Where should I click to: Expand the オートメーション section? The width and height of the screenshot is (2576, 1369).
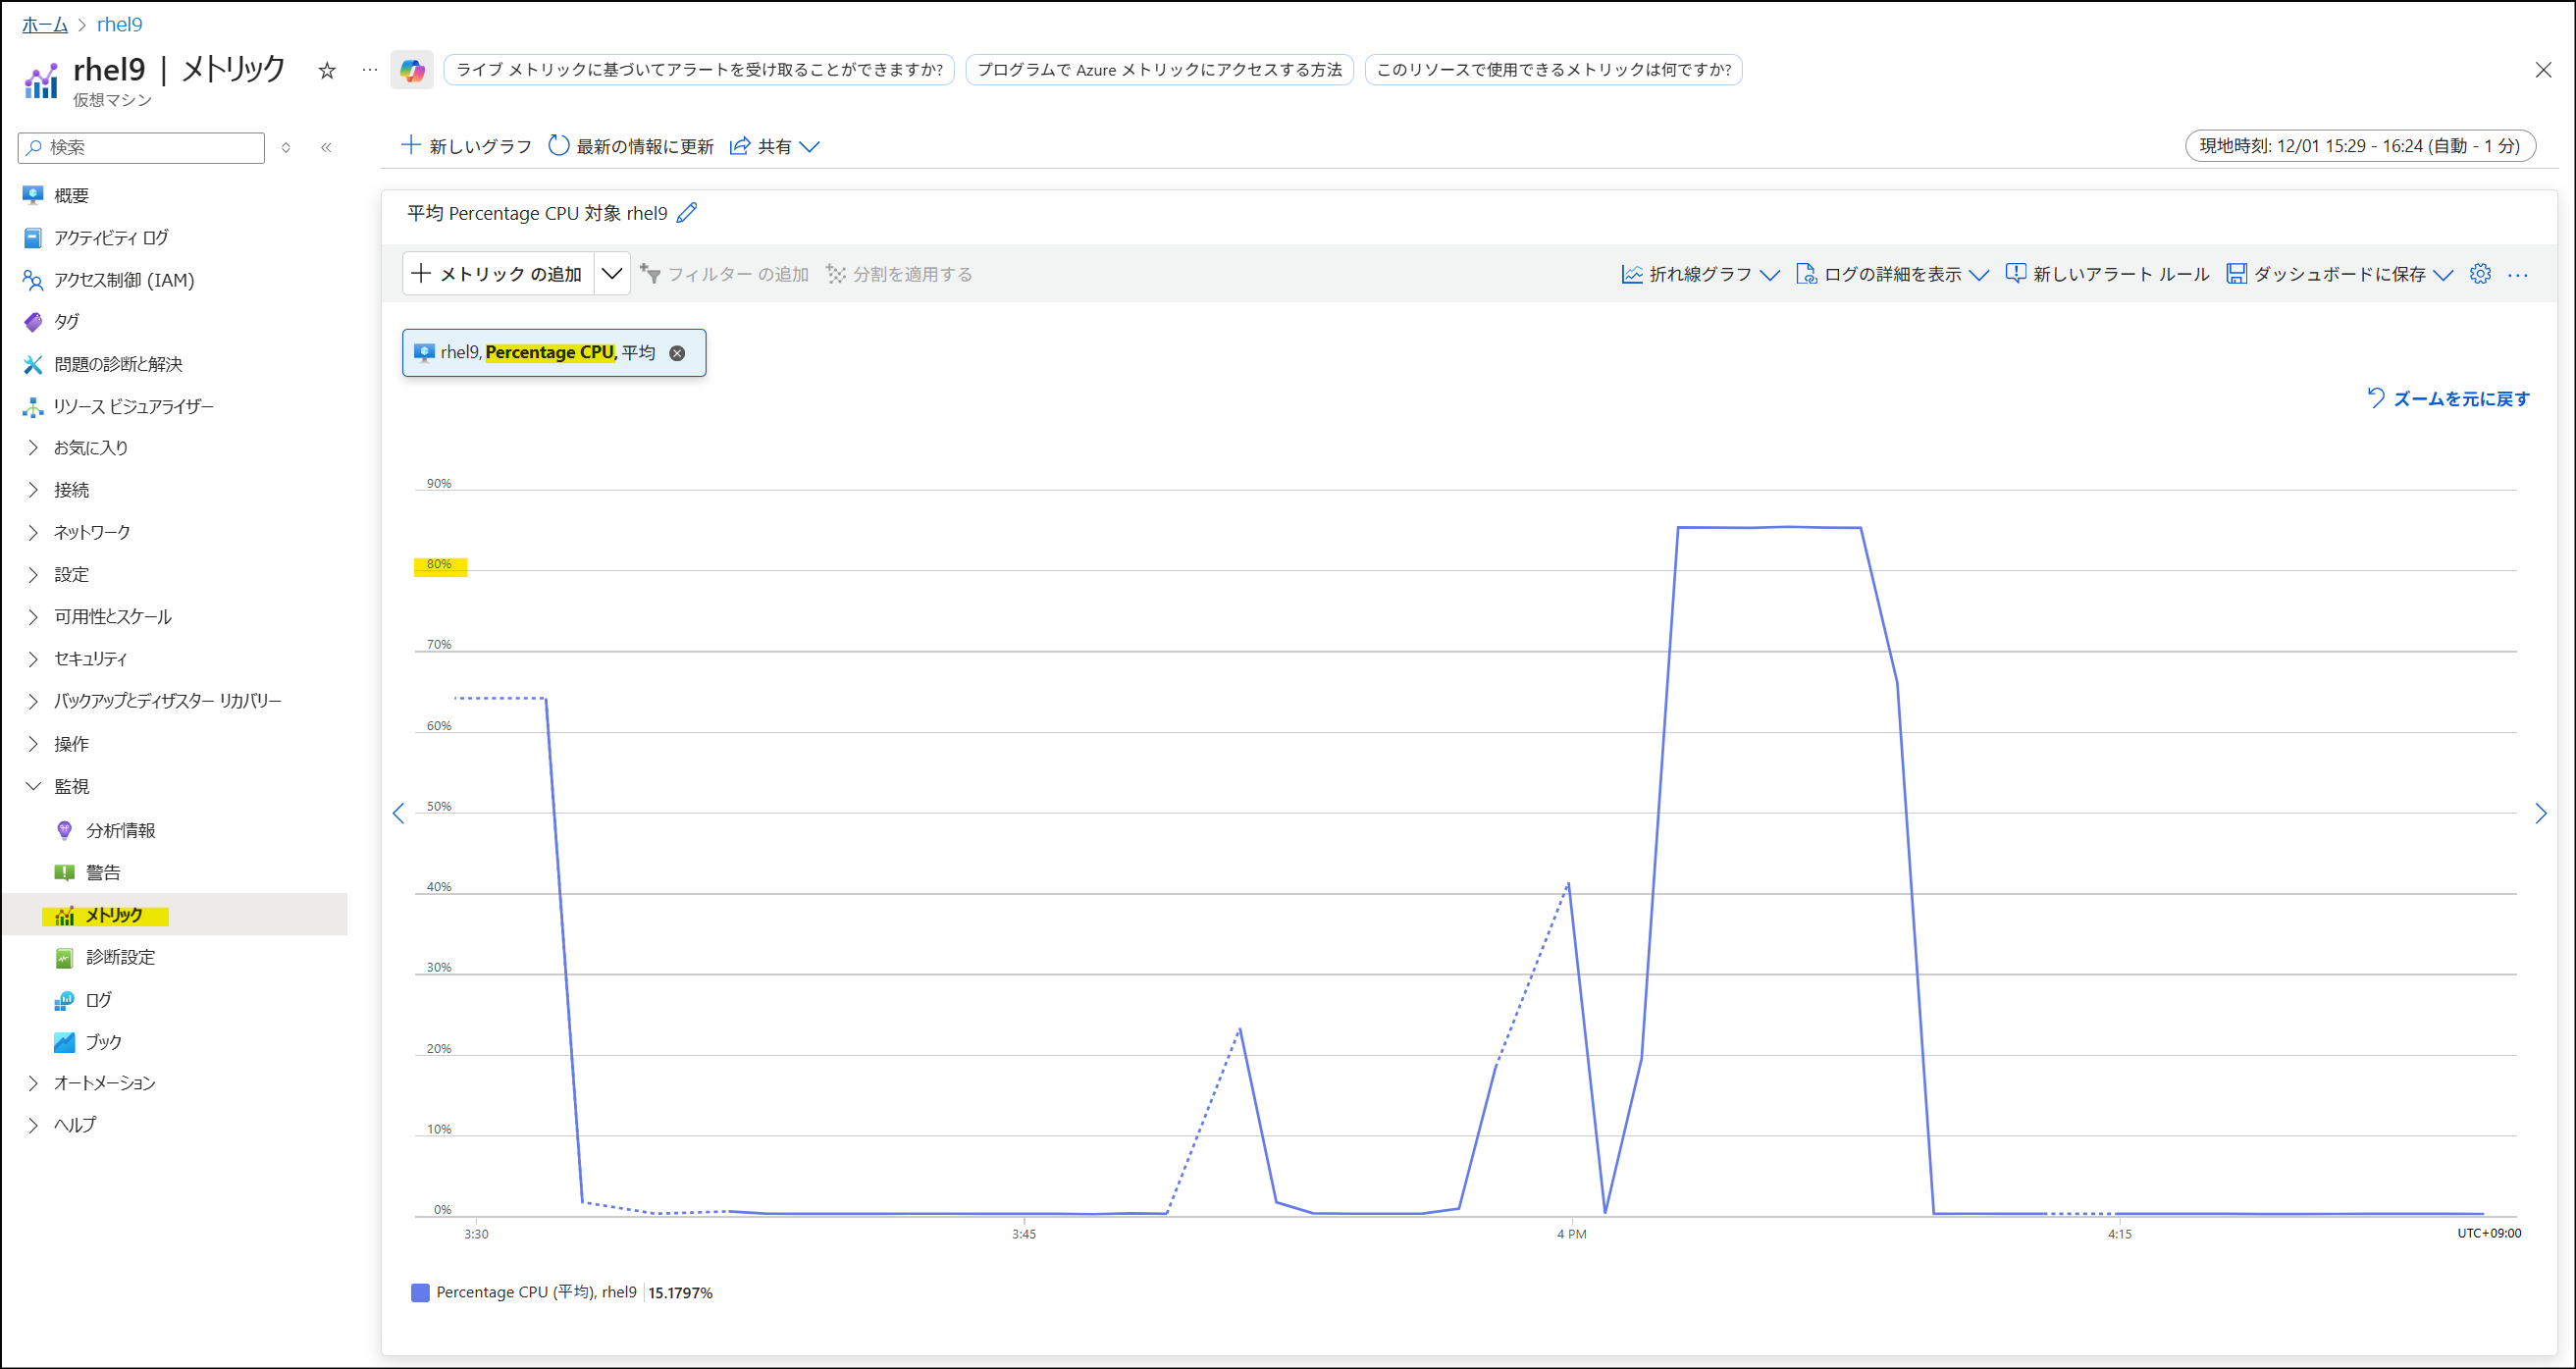[33, 1083]
